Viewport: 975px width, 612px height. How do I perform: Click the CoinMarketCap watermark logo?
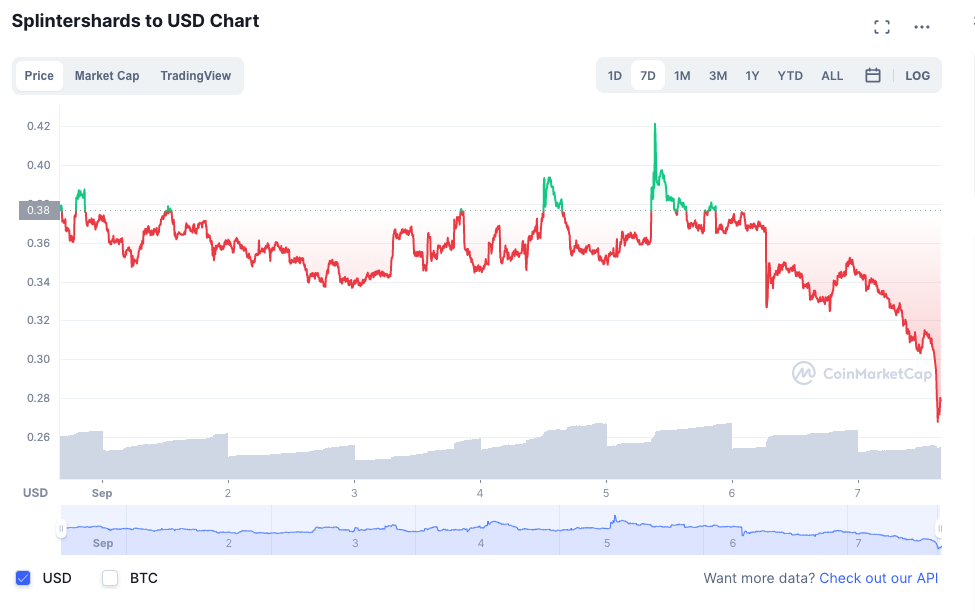[862, 374]
